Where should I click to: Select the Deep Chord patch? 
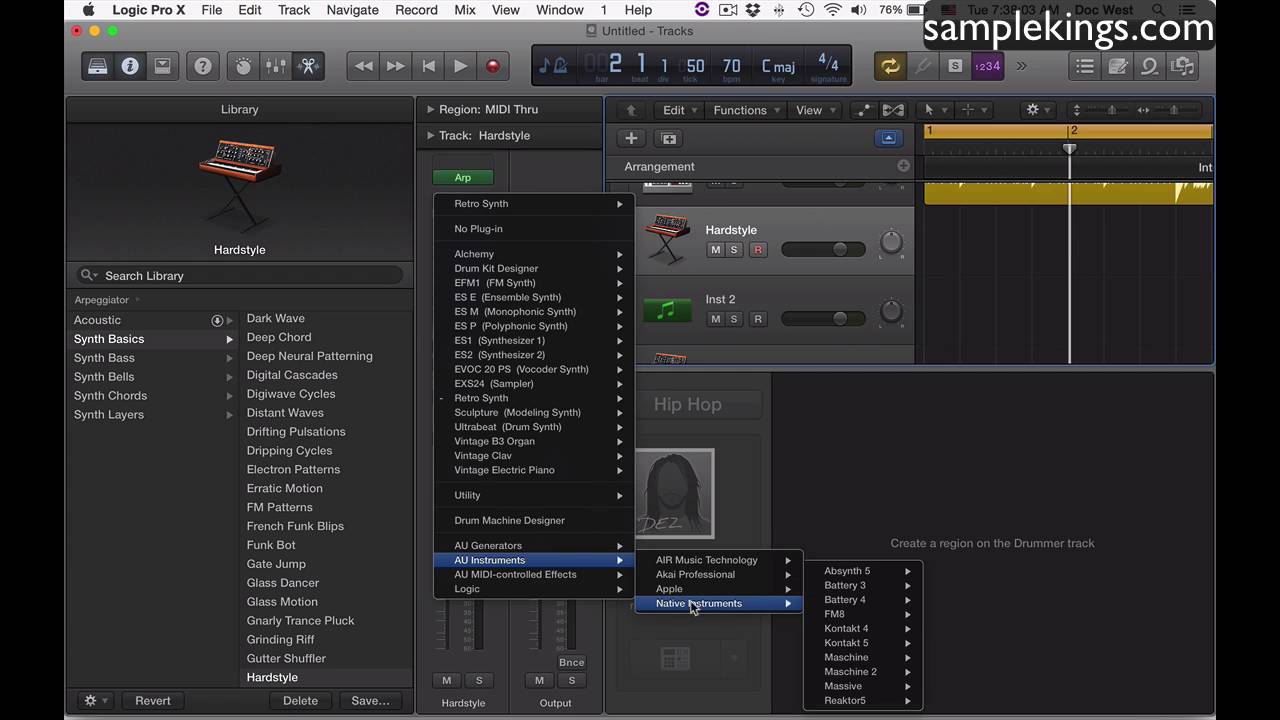[x=279, y=337]
